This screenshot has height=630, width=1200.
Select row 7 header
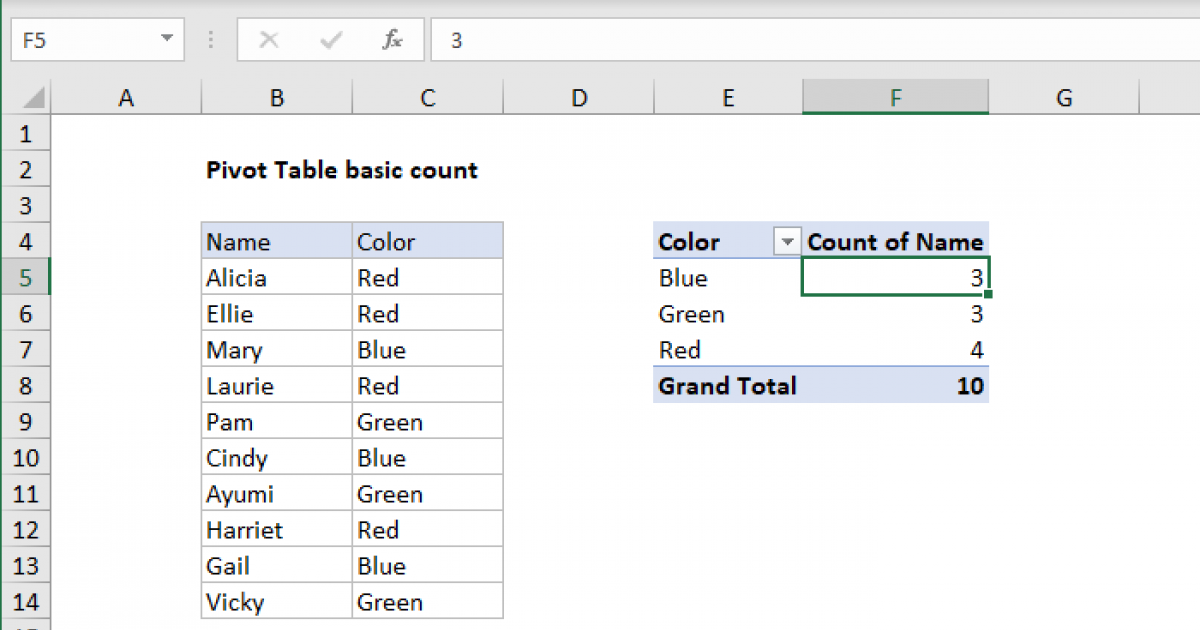(x=25, y=350)
